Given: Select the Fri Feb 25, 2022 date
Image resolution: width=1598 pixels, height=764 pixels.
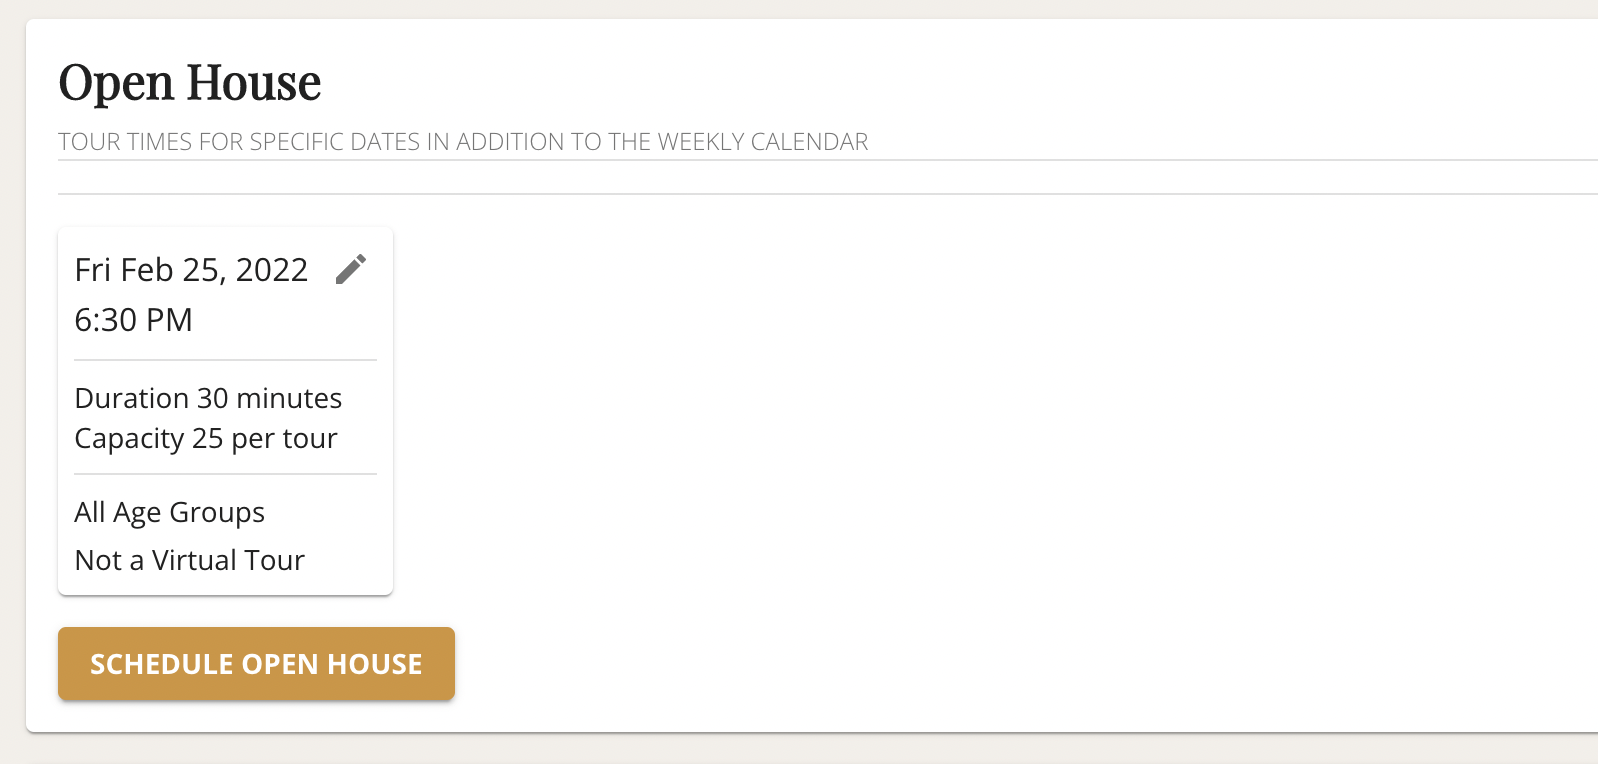Looking at the screenshot, I should pyautogui.click(x=191, y=270).
